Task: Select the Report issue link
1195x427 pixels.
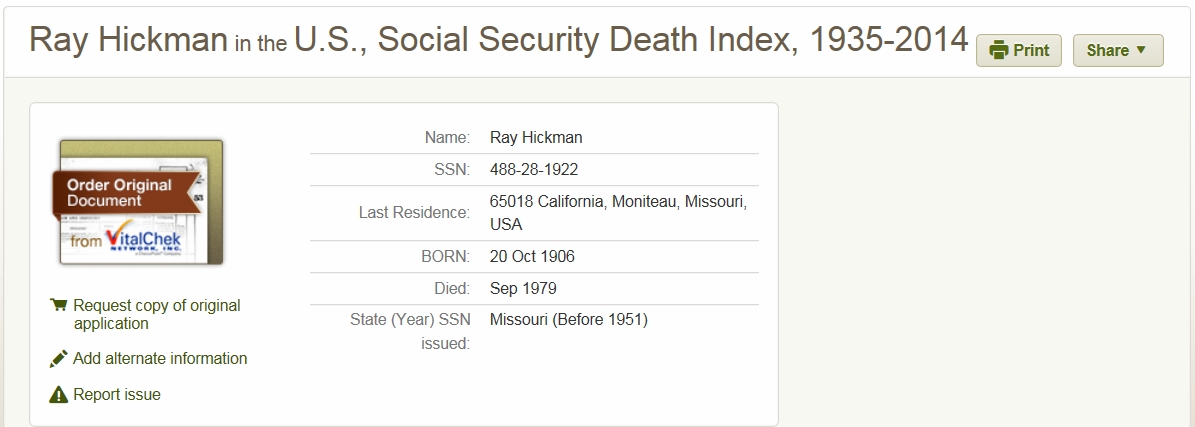Action: click(x=116, y=394)
